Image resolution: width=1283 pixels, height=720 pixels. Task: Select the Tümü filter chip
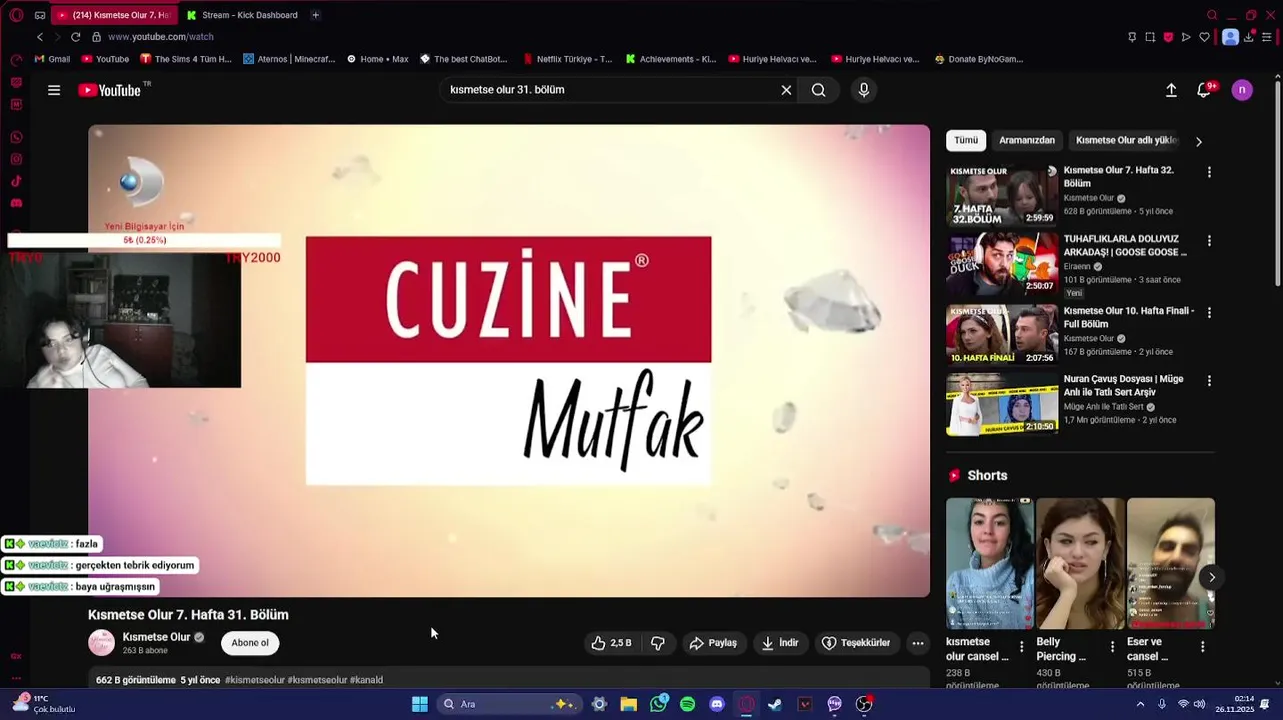tap(966, 141)
